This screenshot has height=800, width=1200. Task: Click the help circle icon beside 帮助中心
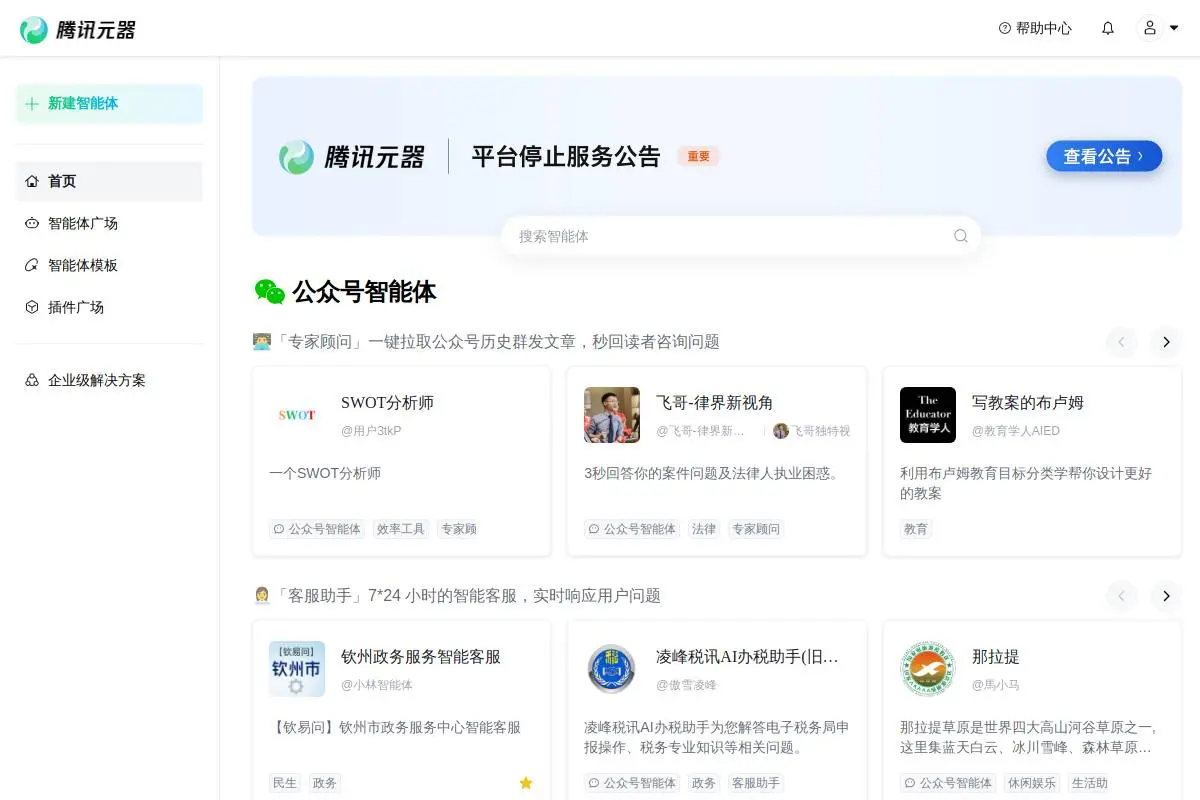click(x=1005, y=28)
